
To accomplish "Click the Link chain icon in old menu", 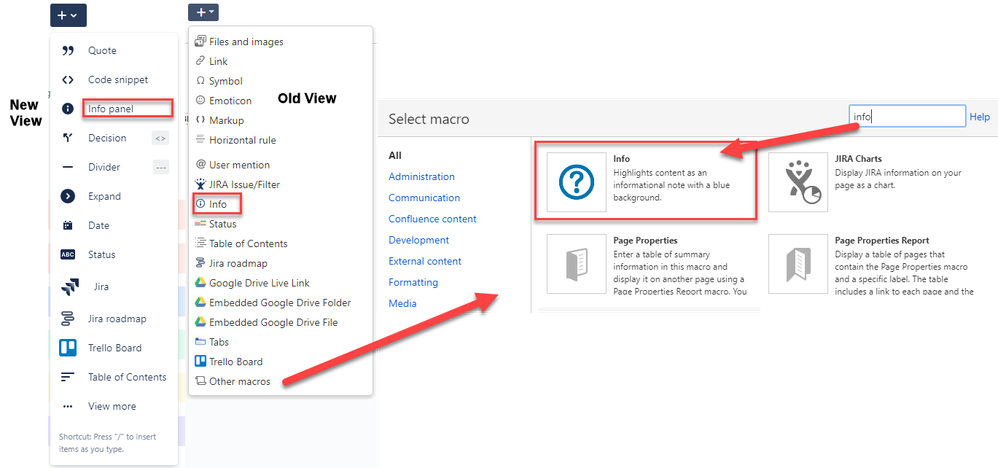I will 200,62.
